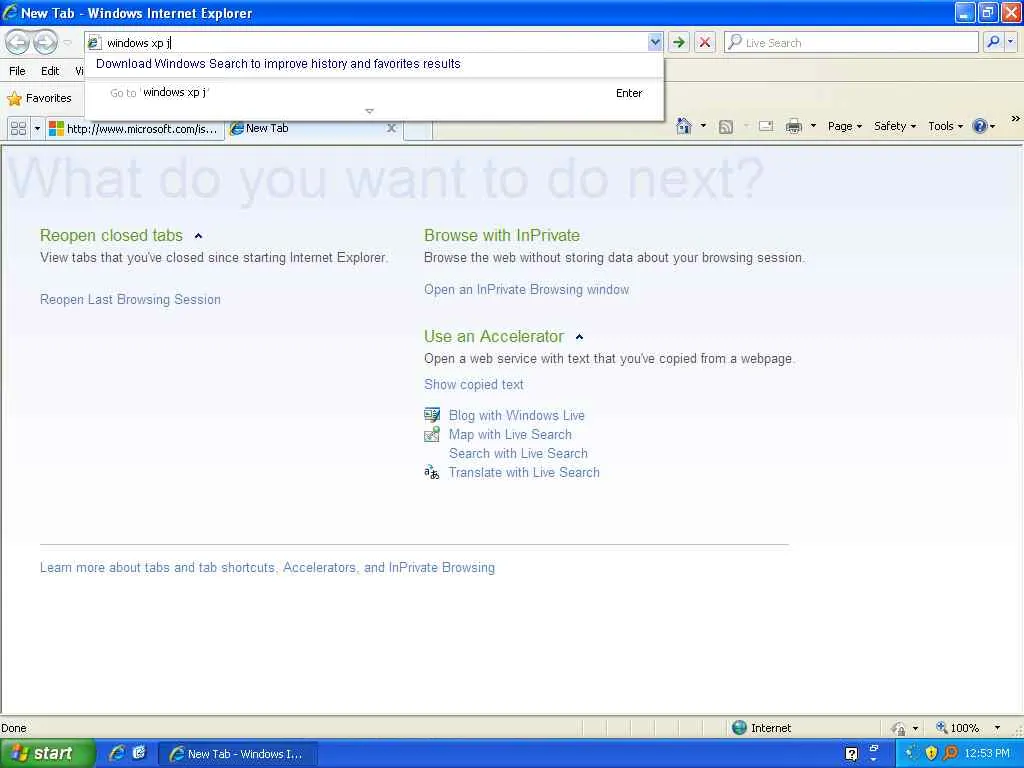Open the Print options dropdown arrow
This screenshot has height=768, width=1024.
point(813,126)
